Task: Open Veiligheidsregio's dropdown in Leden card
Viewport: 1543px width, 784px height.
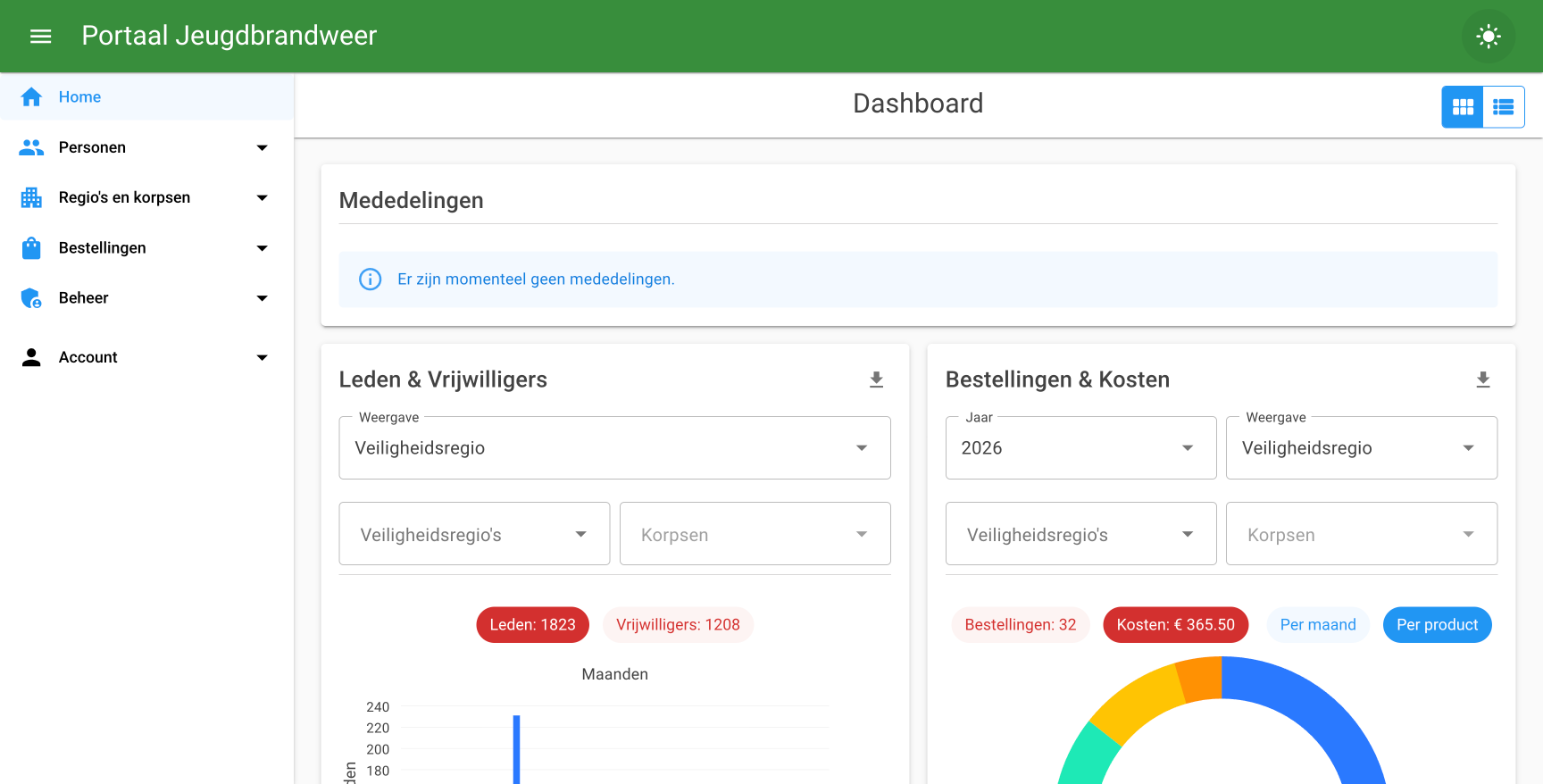Action: [475, 534]
